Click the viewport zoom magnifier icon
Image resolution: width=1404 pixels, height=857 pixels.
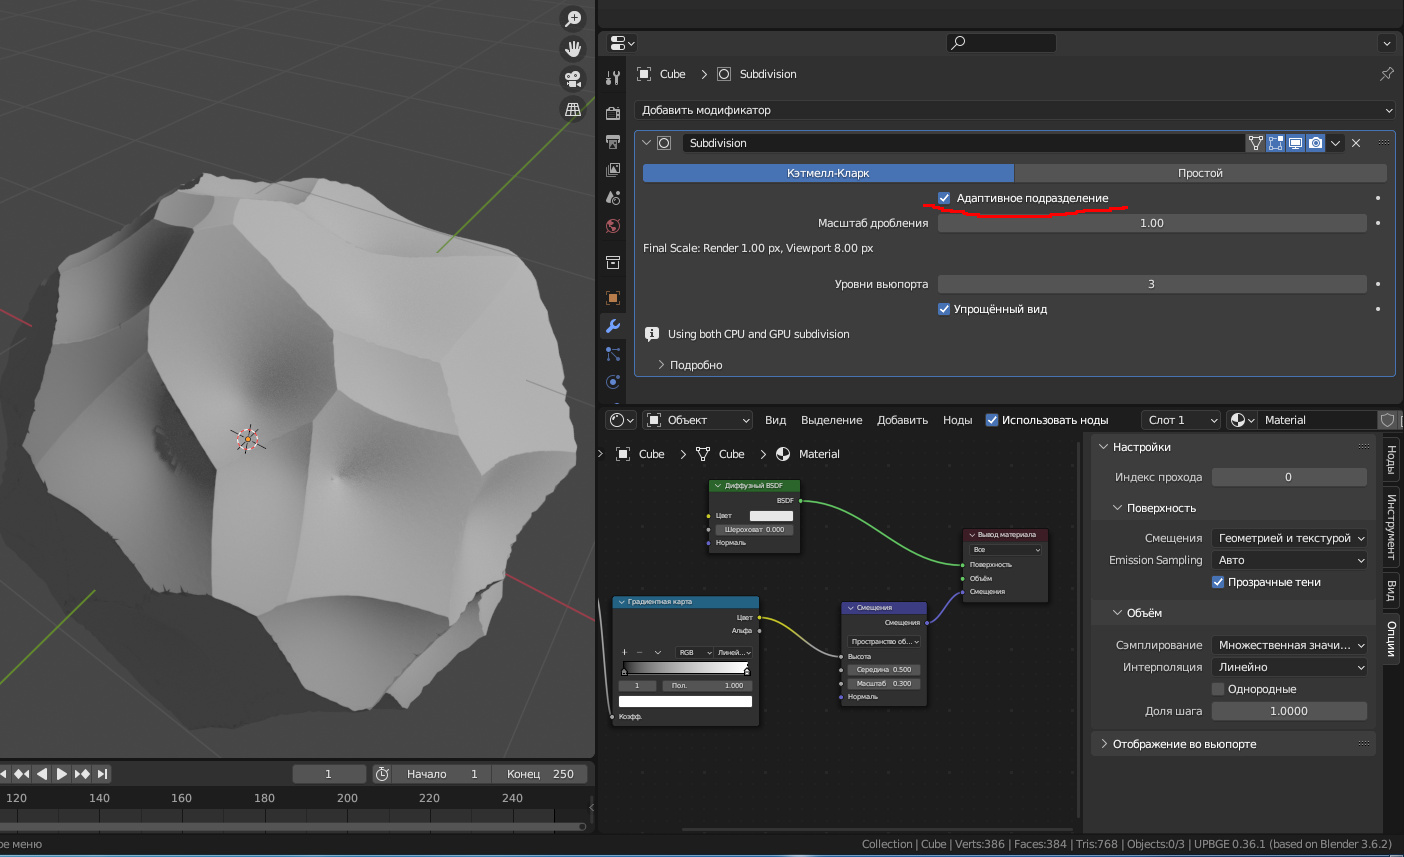coord(573,18)
